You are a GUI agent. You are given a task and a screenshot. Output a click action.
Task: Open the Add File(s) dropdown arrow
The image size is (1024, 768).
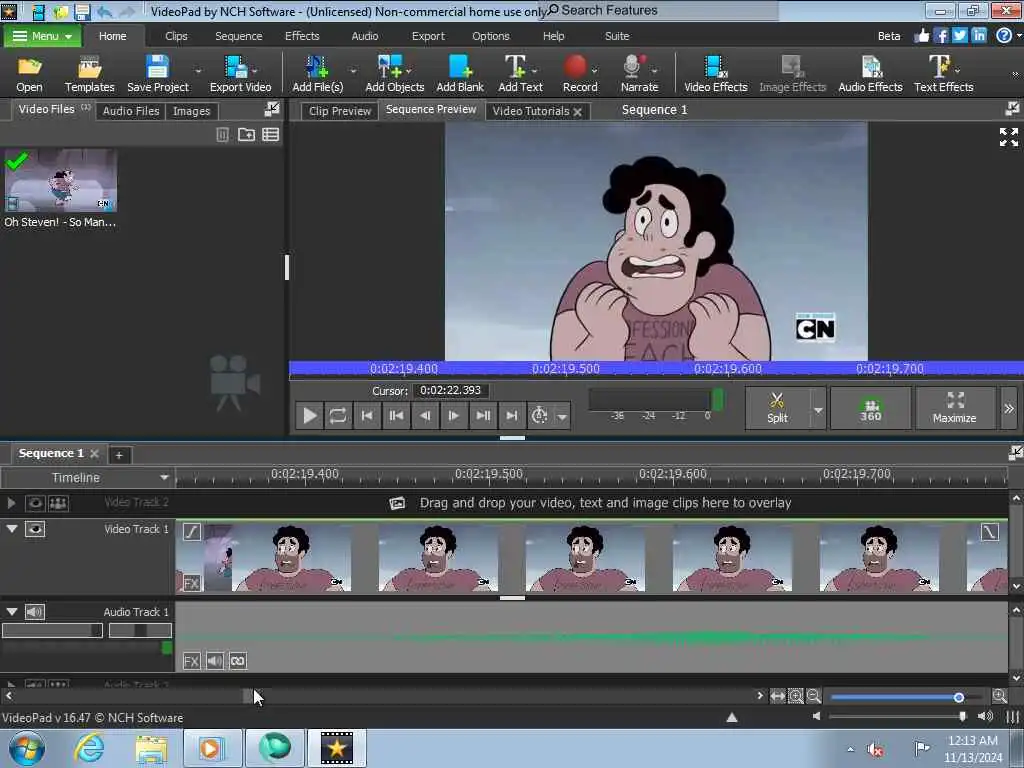point(353,71)
